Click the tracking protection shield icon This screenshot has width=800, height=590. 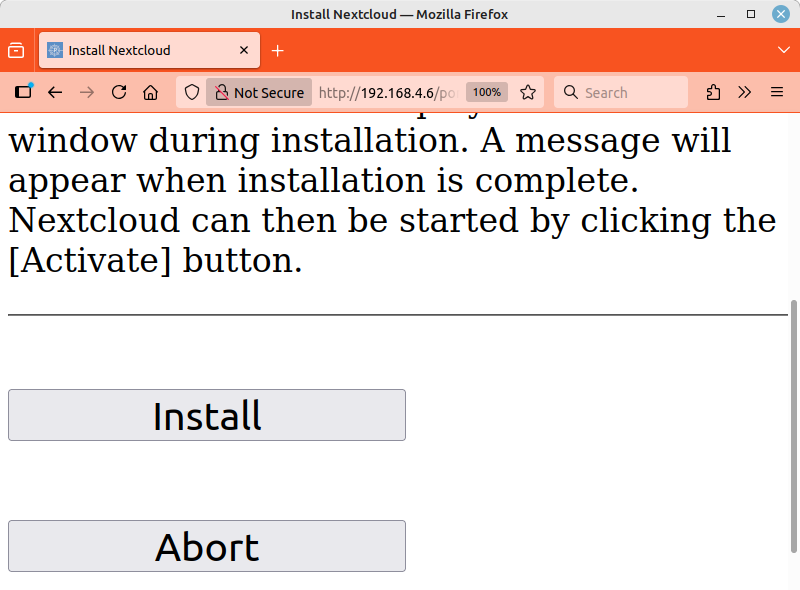[192, 92]
